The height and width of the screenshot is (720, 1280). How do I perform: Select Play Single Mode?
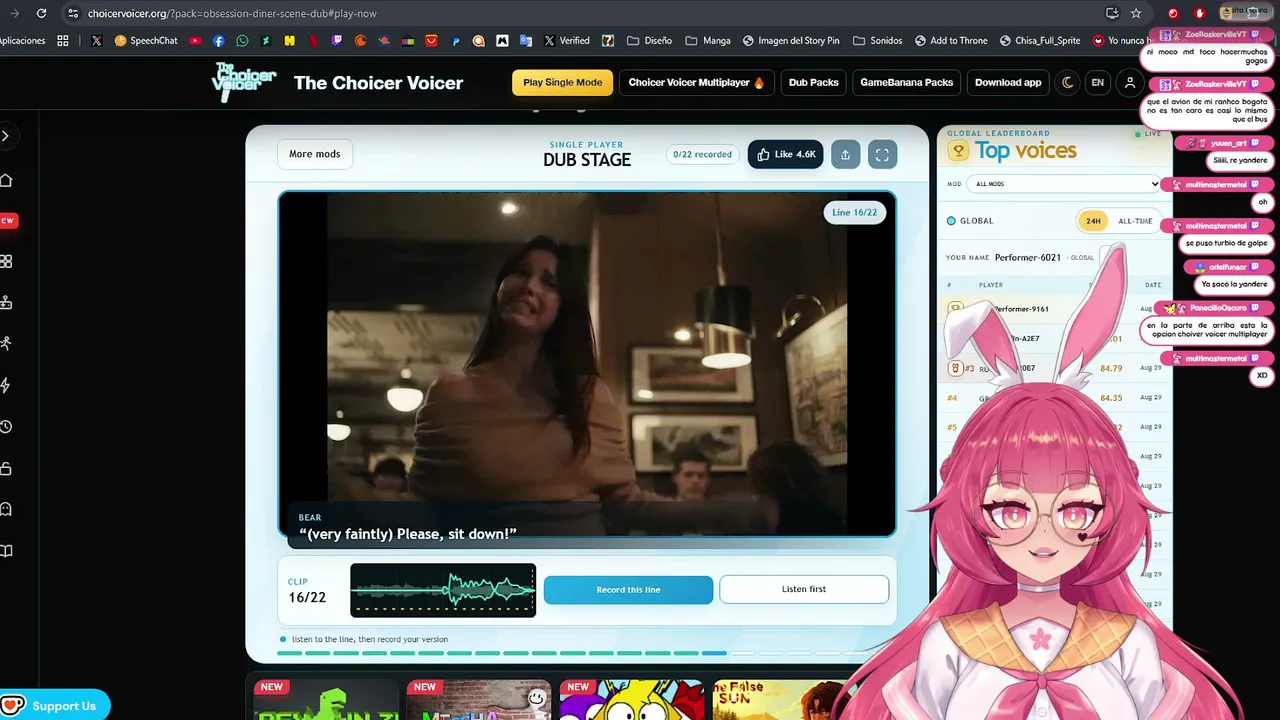coord(562,82)
